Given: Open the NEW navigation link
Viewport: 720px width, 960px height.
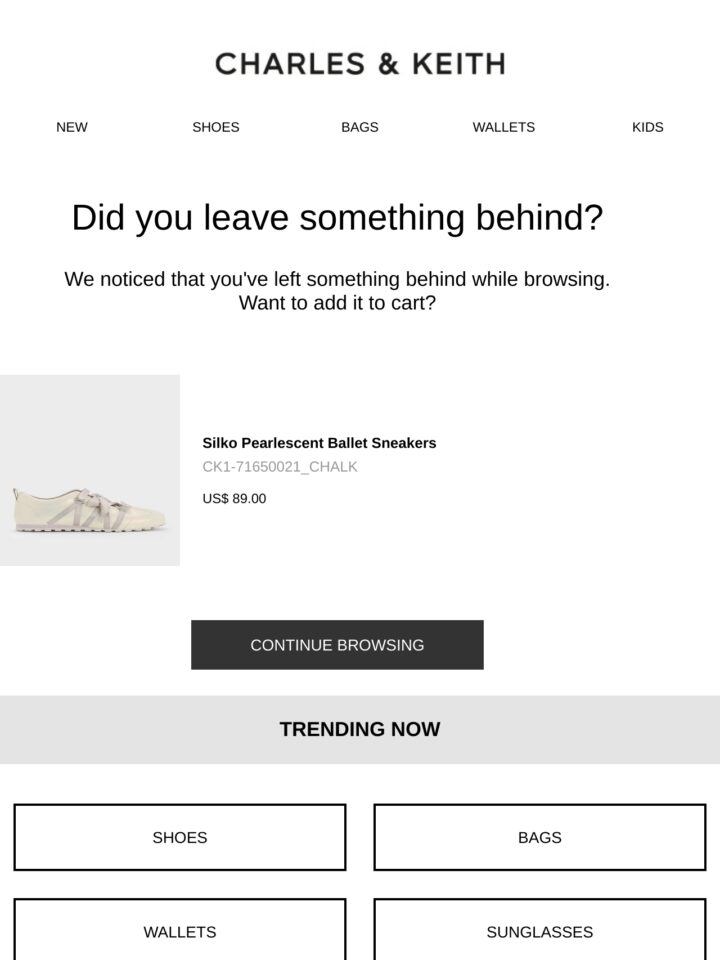Looking at the screenshot, I should point(72,127).
